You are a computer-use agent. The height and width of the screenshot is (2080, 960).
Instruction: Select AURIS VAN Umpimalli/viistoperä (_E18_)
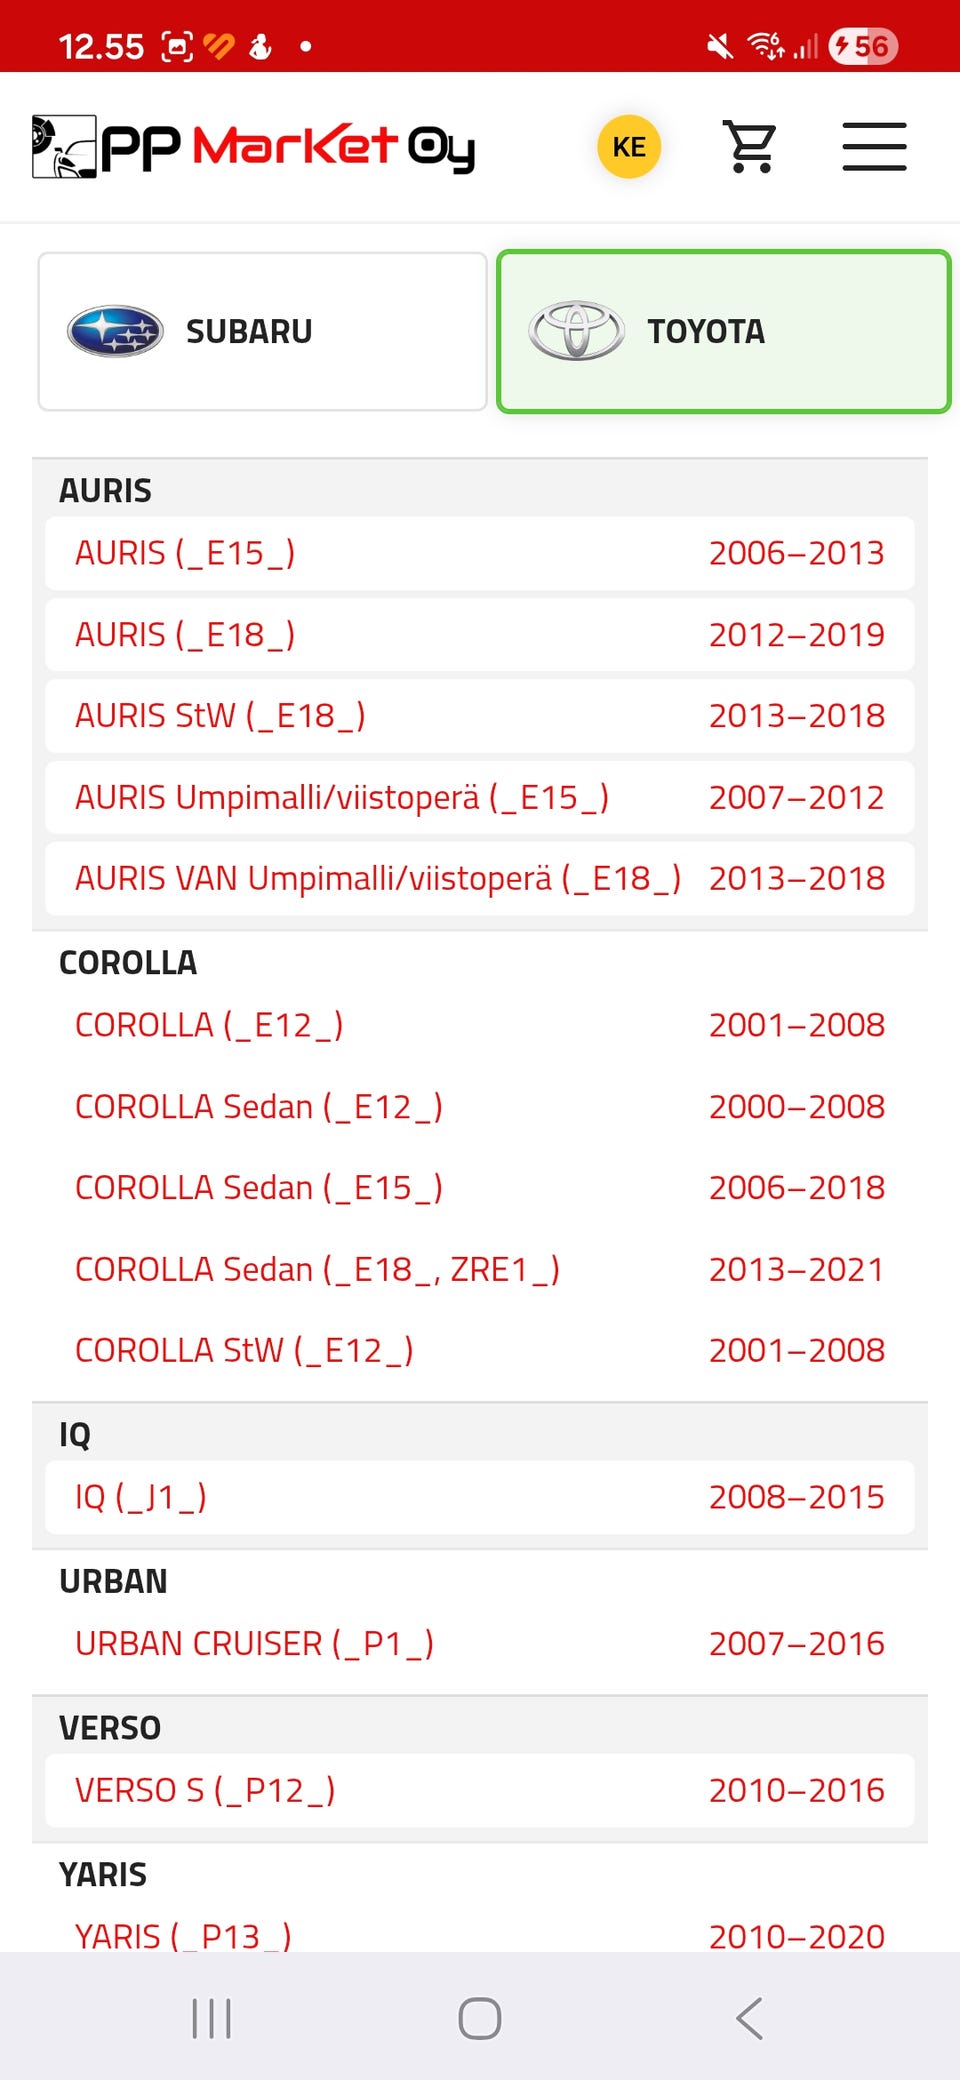(x=480, y=879)
